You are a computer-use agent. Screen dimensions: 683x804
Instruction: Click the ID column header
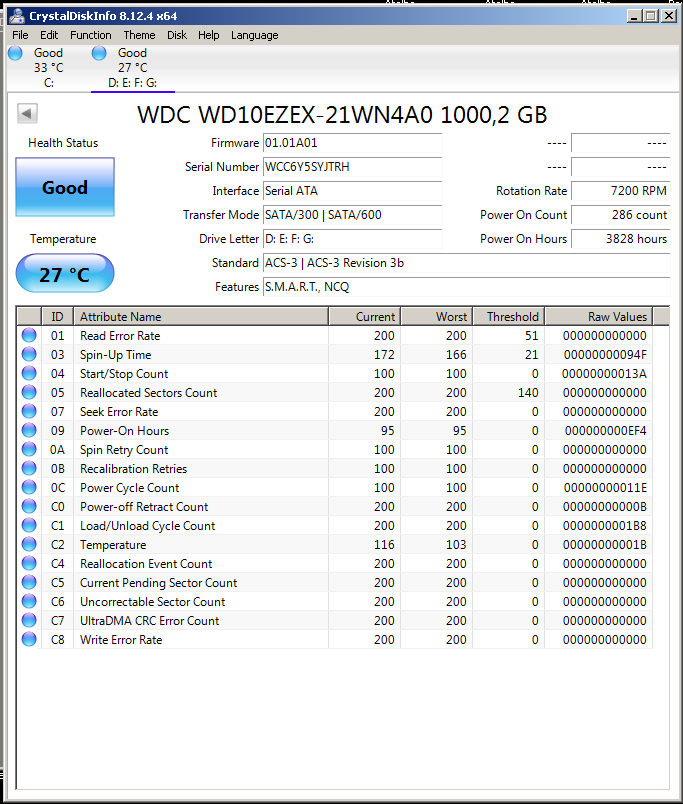57,316
